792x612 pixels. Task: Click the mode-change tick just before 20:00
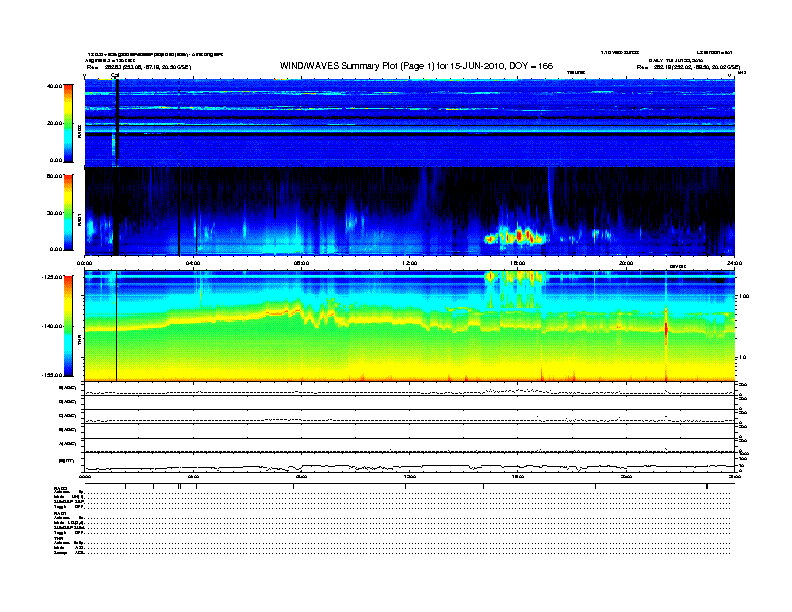(x=596, y=486)
